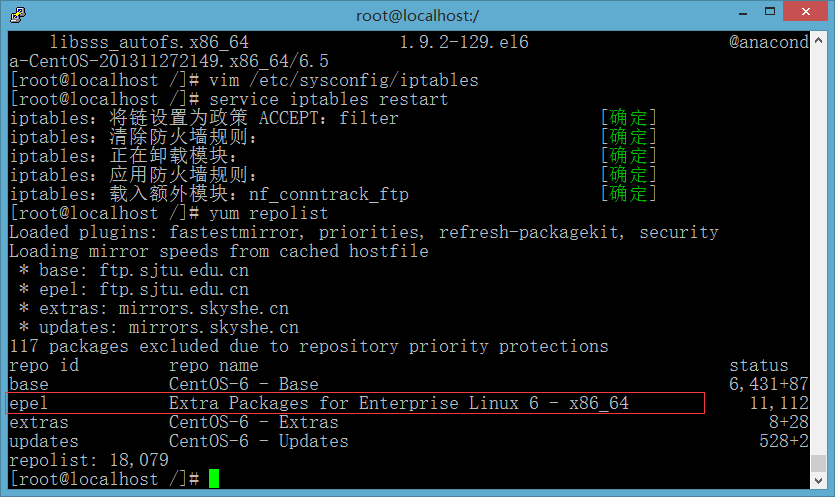This screenshot has height=497, width=835.
Task: Click the epel repository row
Action: pos(356,403)
